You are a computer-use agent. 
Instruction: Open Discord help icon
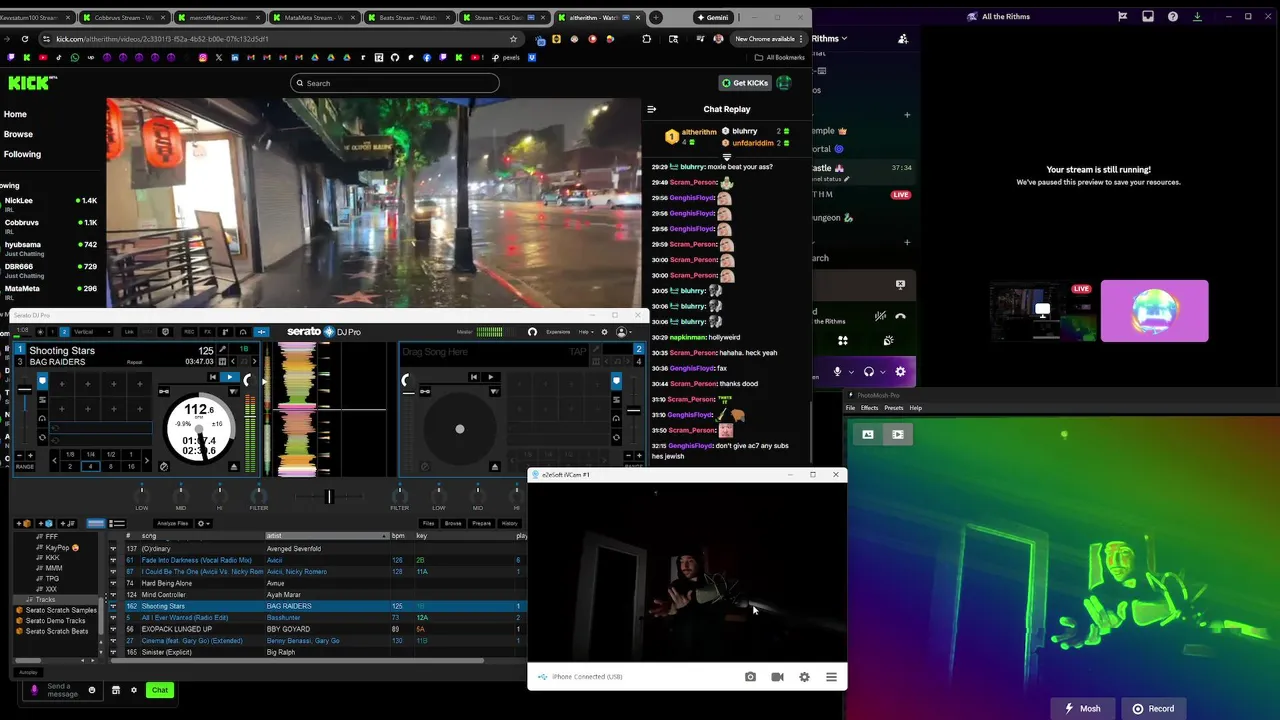(x=1173, y=16)
